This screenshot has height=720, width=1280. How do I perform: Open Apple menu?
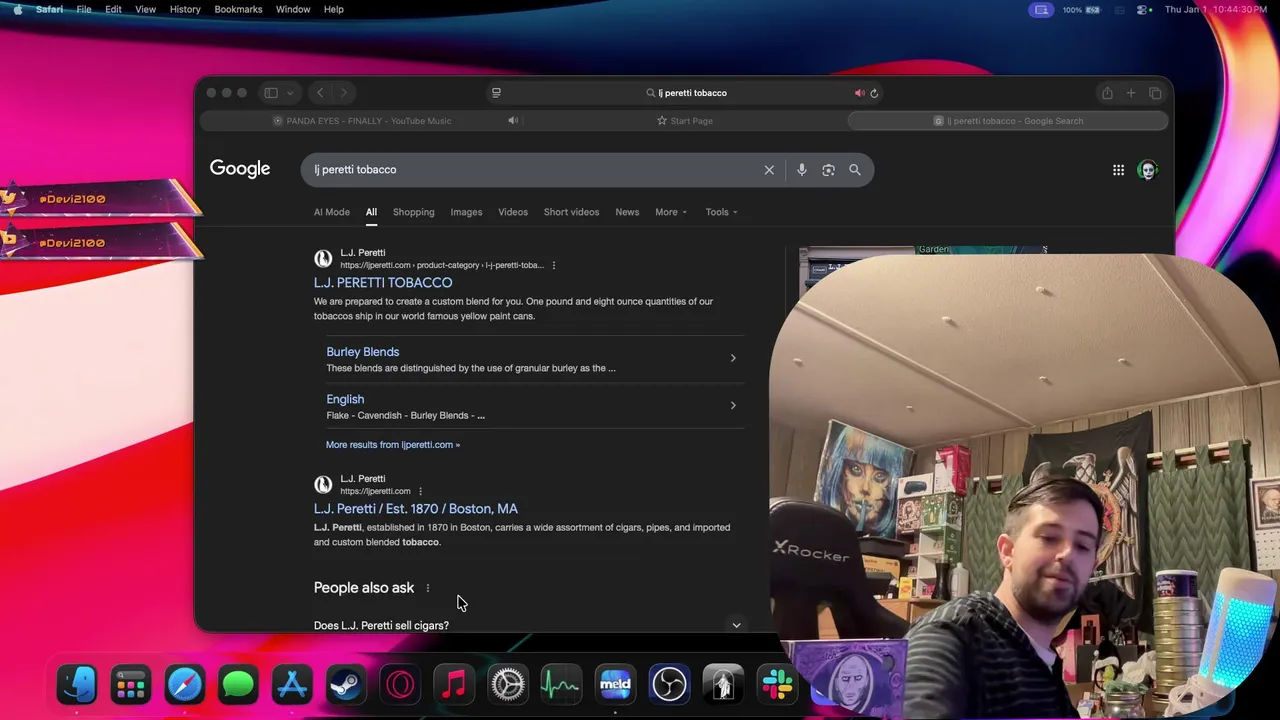tap(18, 9)
